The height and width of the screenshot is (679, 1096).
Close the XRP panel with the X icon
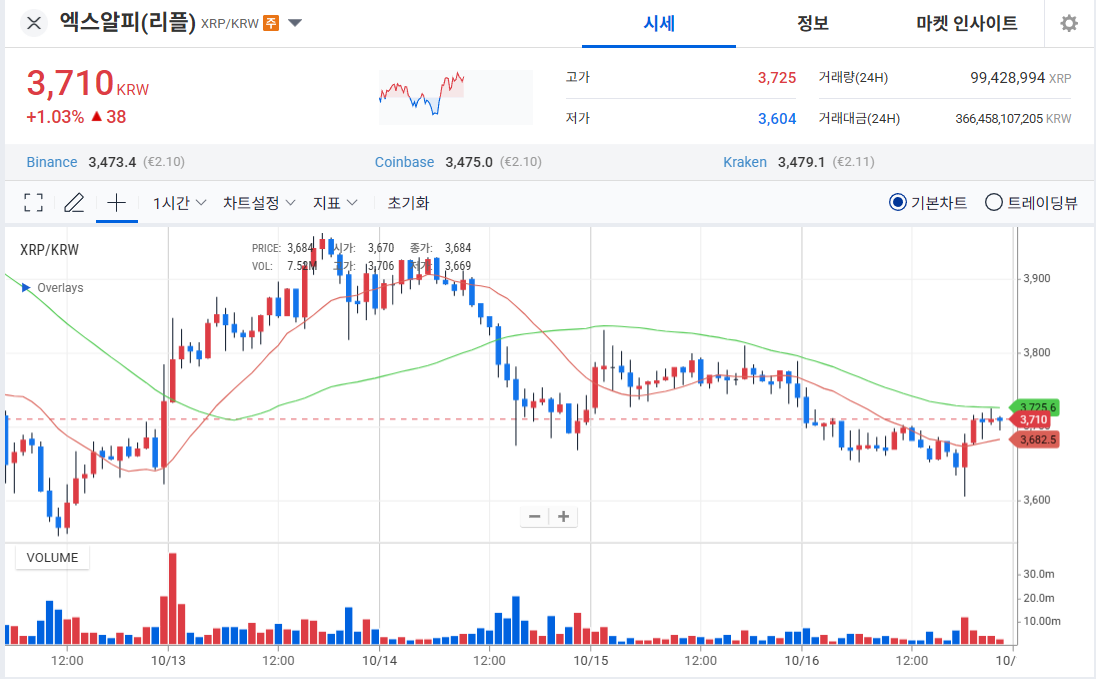pos(34,23)
